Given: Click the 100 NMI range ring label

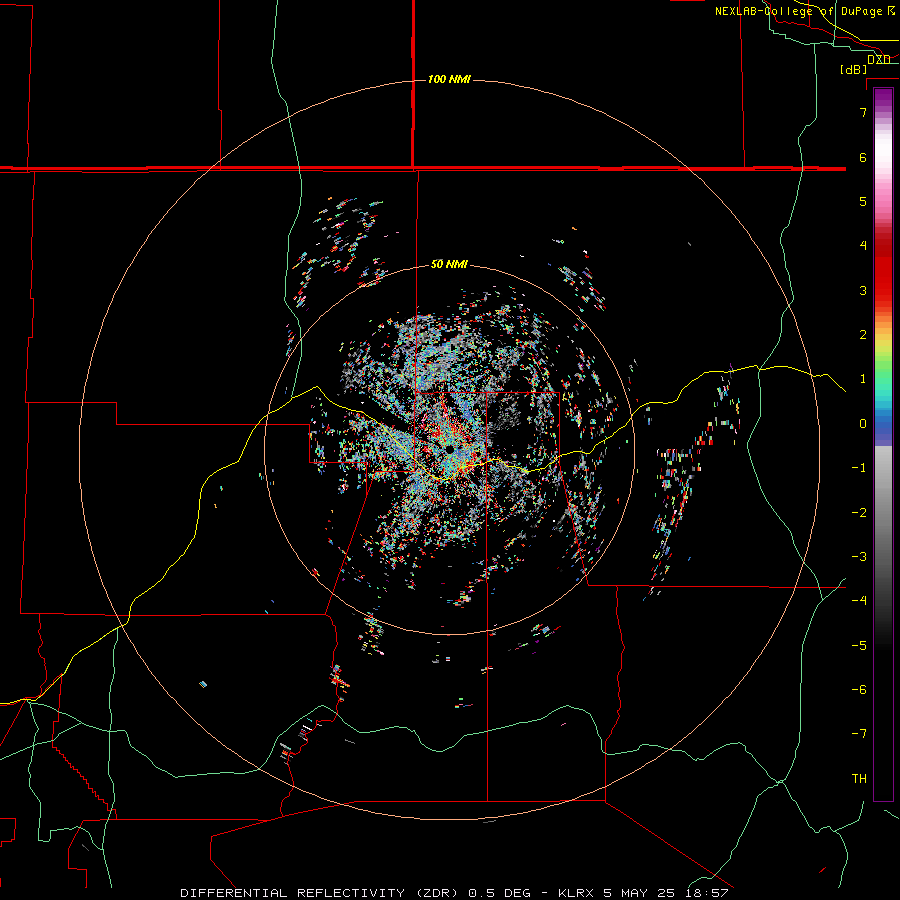Looking at the screenshot, I should tap(449, 79).
